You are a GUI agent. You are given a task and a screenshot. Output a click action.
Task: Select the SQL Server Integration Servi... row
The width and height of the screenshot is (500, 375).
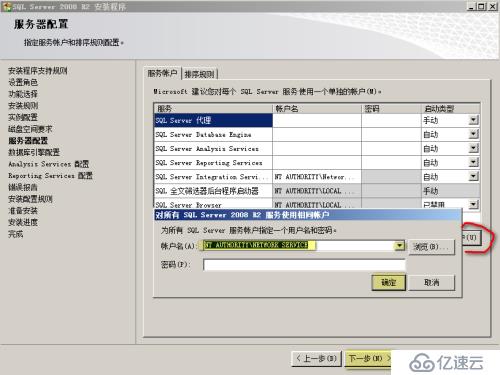[x=213, y=177]
